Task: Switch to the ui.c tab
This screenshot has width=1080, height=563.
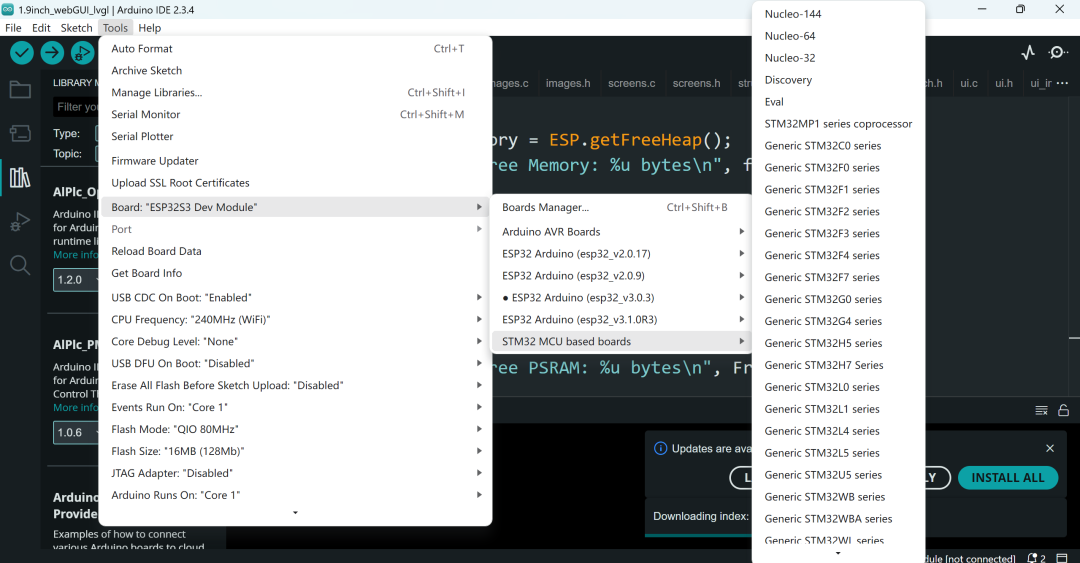Action: click(968, 83)
